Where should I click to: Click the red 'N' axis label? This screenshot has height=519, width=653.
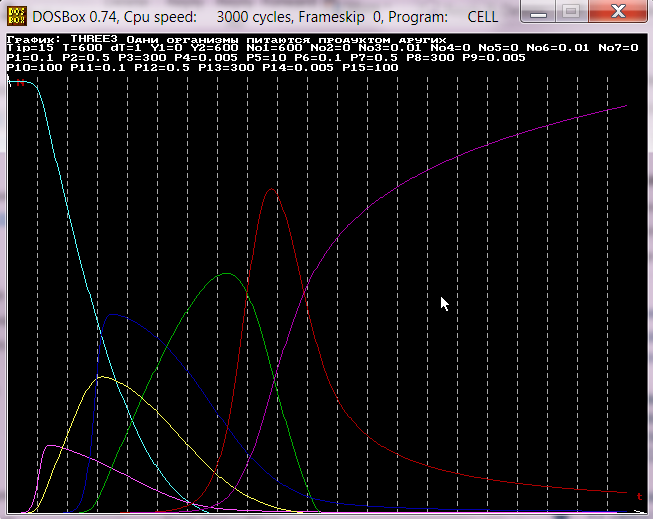click(x=20, y=82)
